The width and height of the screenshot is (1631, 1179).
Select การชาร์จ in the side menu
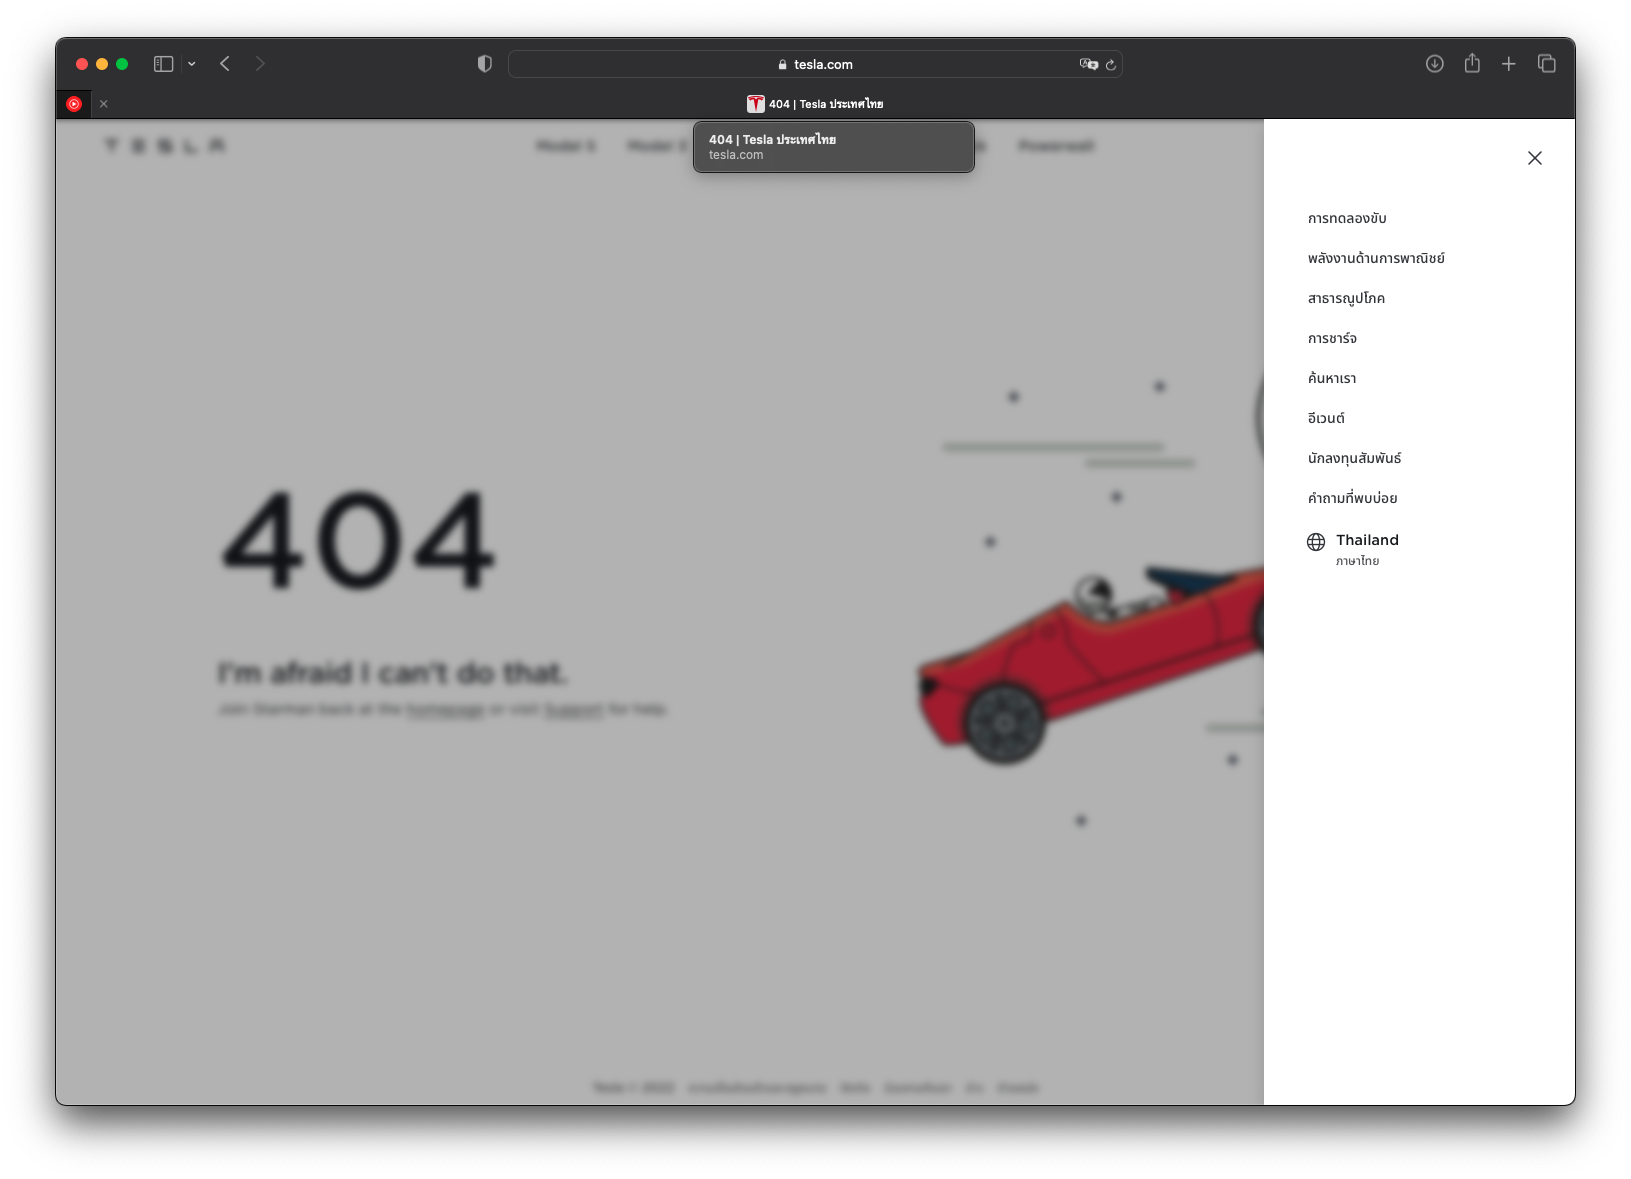click(x=1332, y=338)
